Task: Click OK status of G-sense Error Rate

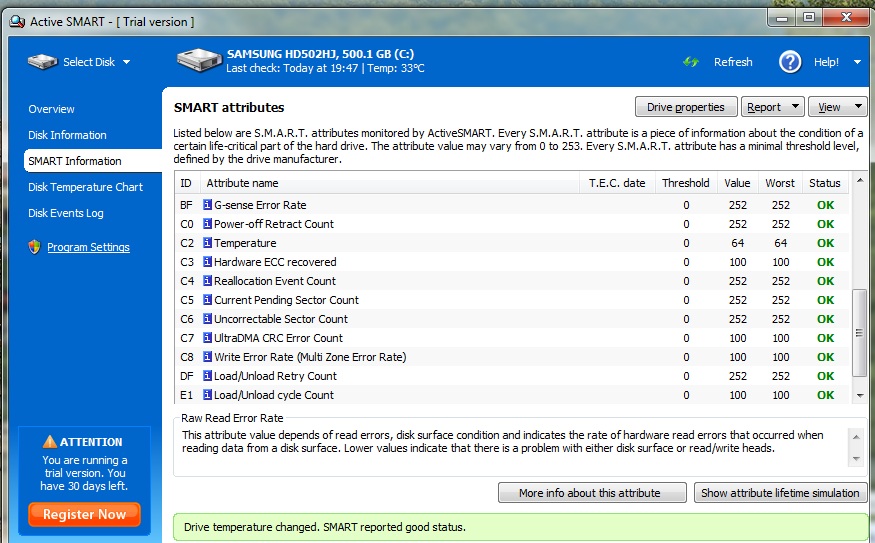Action: click(x=825, y=205)
